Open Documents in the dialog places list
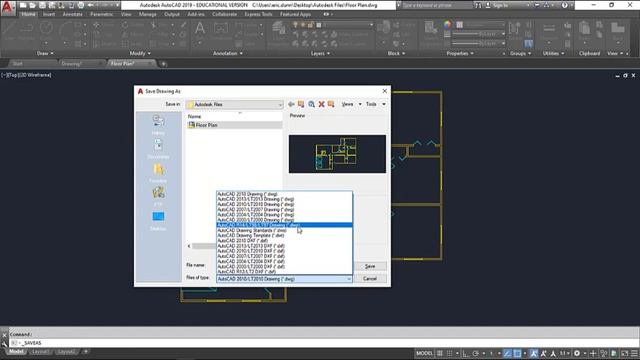This screenshot has width=640, height=360. [x=158, y=148]
